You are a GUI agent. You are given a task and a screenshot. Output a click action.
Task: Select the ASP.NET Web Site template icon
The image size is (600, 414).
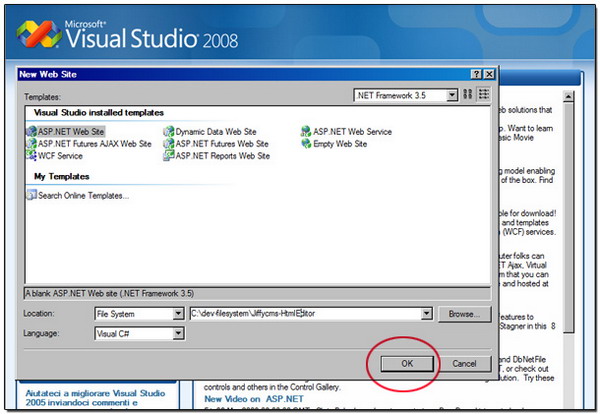pyautogui.click(x=31, y=132)
